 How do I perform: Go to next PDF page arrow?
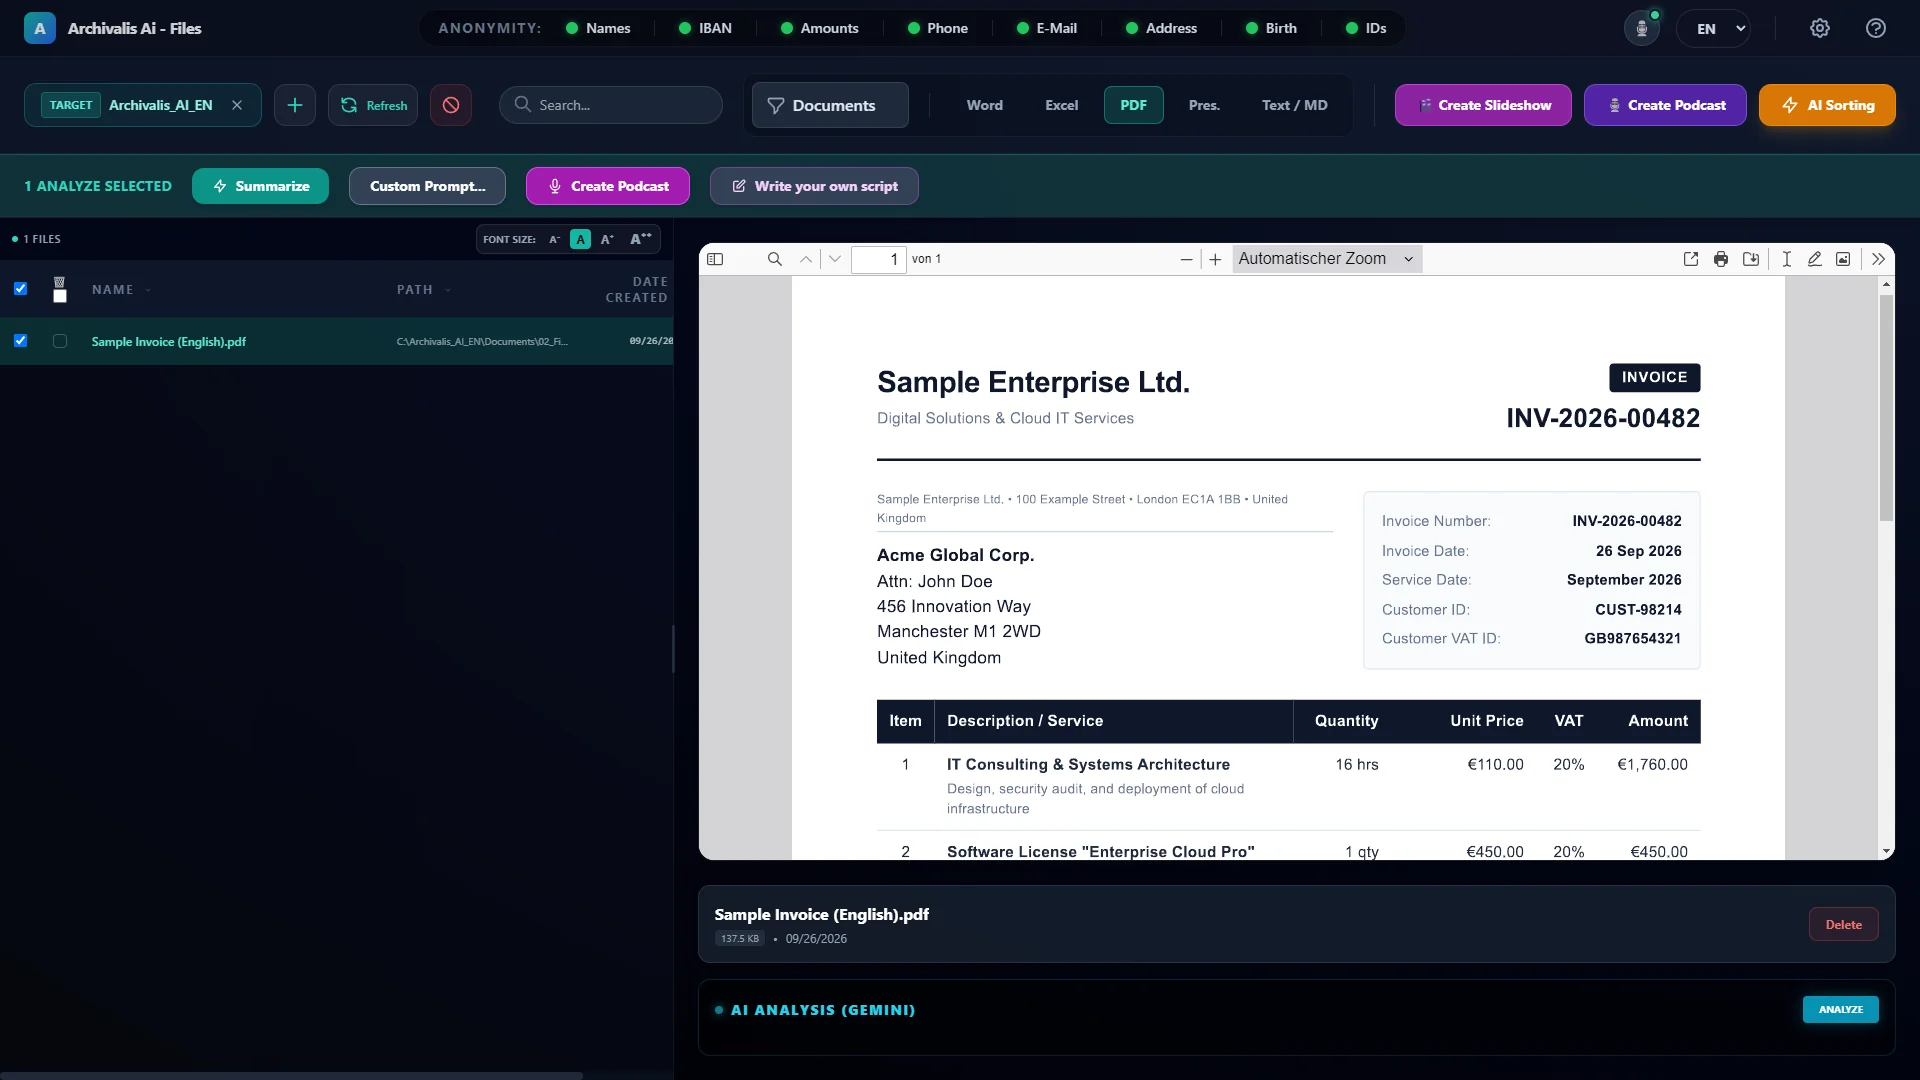(x=835, y=259)
